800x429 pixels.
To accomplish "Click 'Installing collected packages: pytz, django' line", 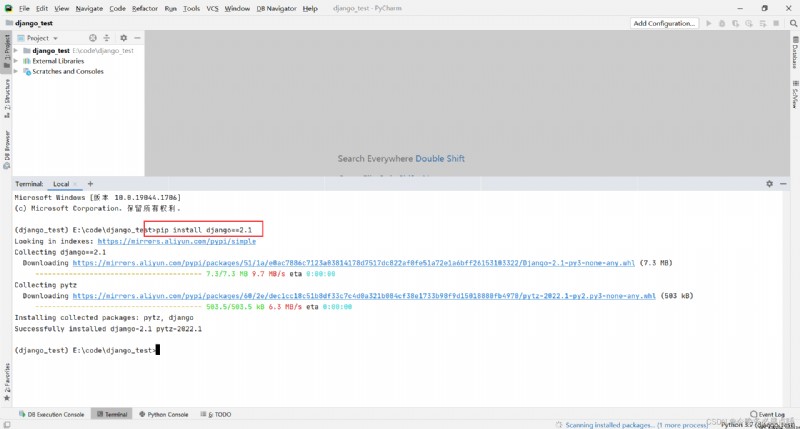I will pos(104,318).
